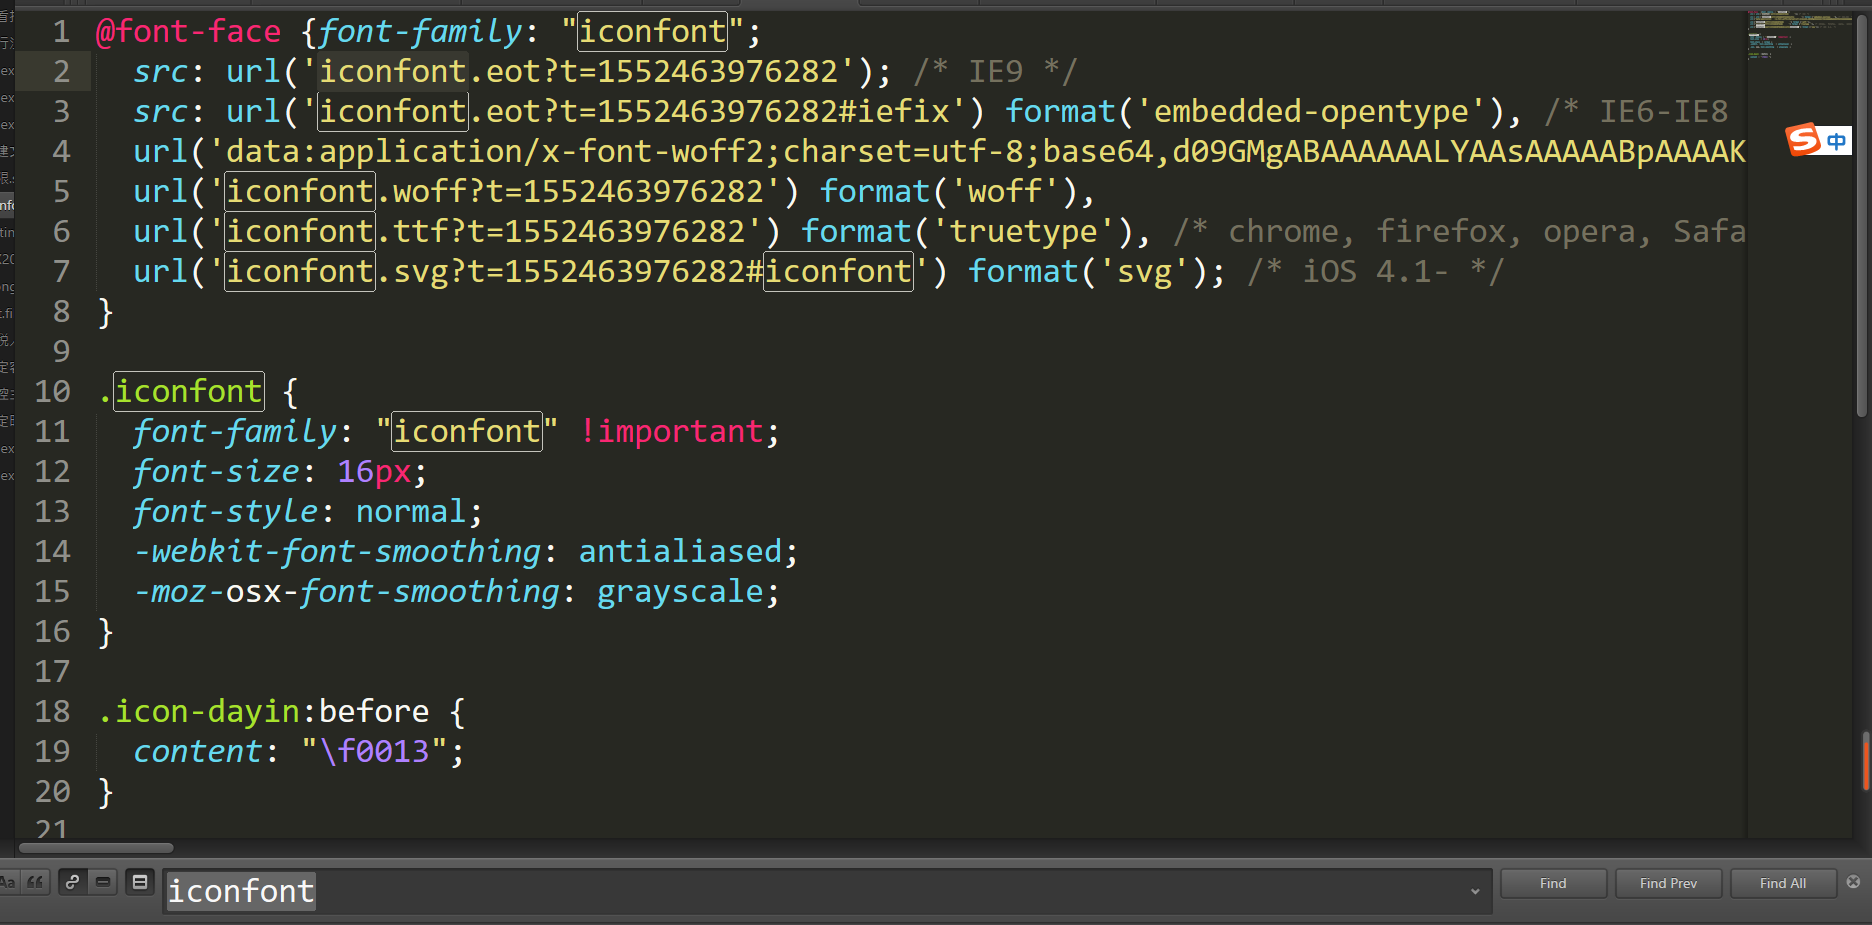
Task: Click the chrome, firefox, opera comment
Action: (1460, 232)
